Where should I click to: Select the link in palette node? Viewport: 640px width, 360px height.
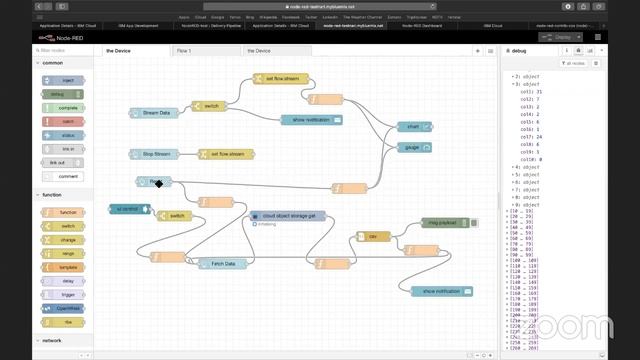point(63,149)
